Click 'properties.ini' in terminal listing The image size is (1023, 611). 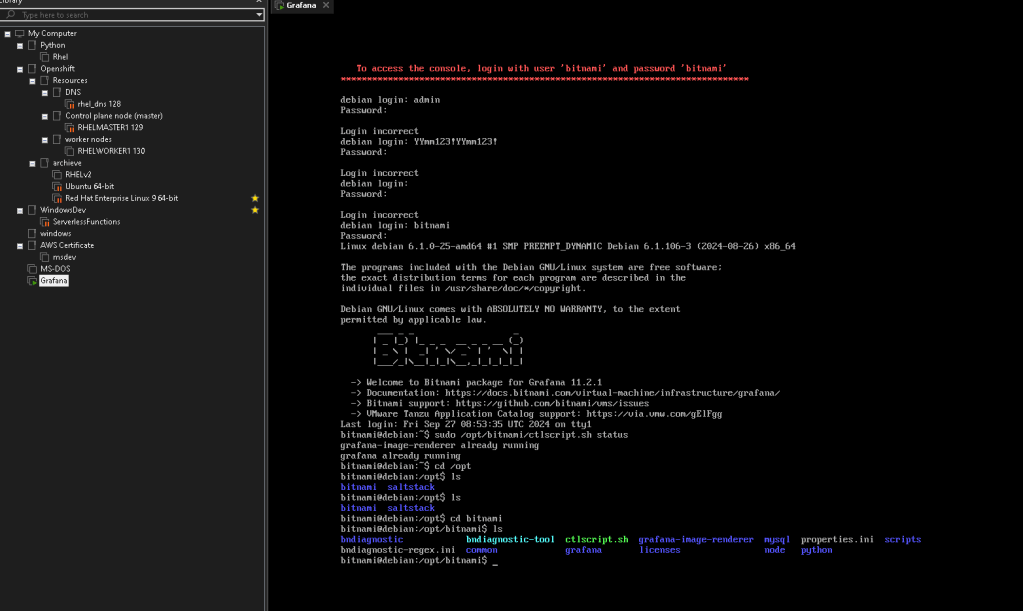pos(837,539)
